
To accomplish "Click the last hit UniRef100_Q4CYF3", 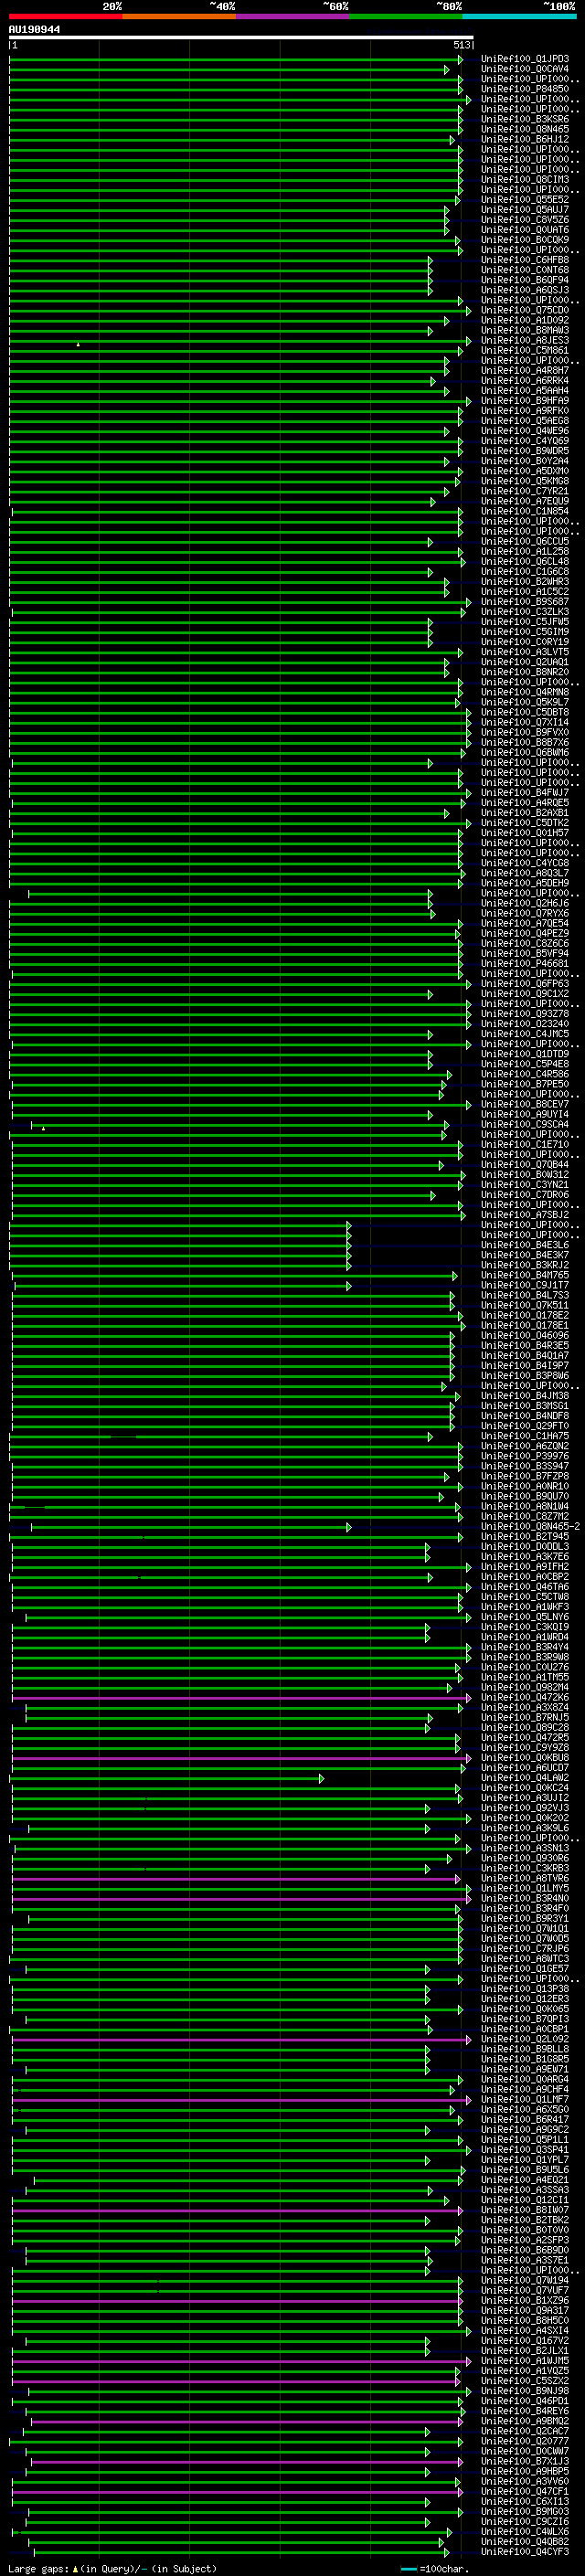I will [x=525, y=2552].
